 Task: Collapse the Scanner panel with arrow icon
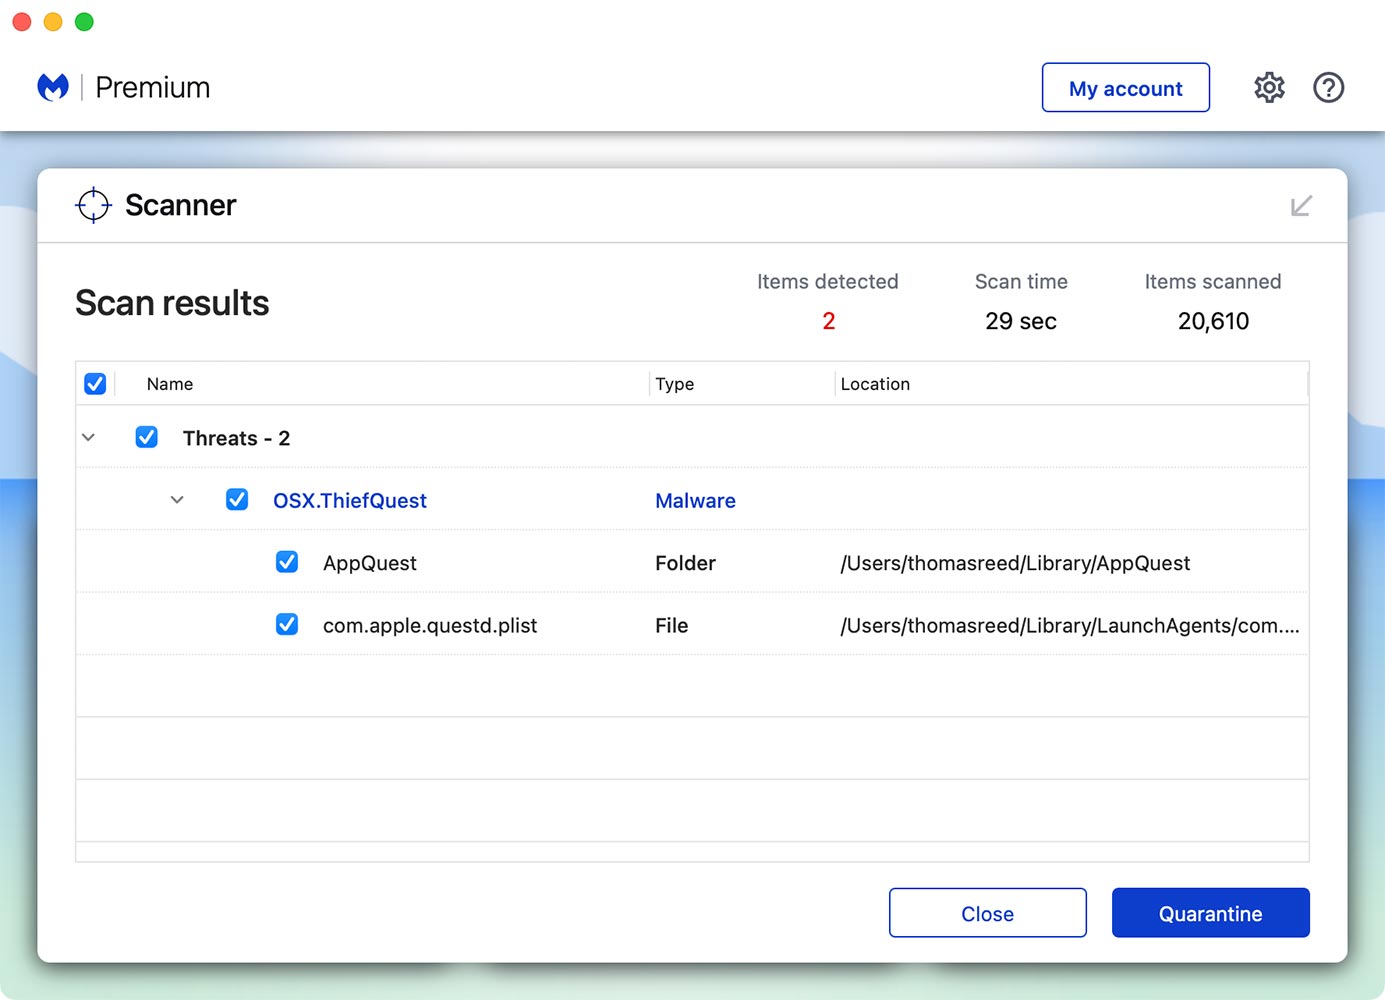coord(1300,206)
